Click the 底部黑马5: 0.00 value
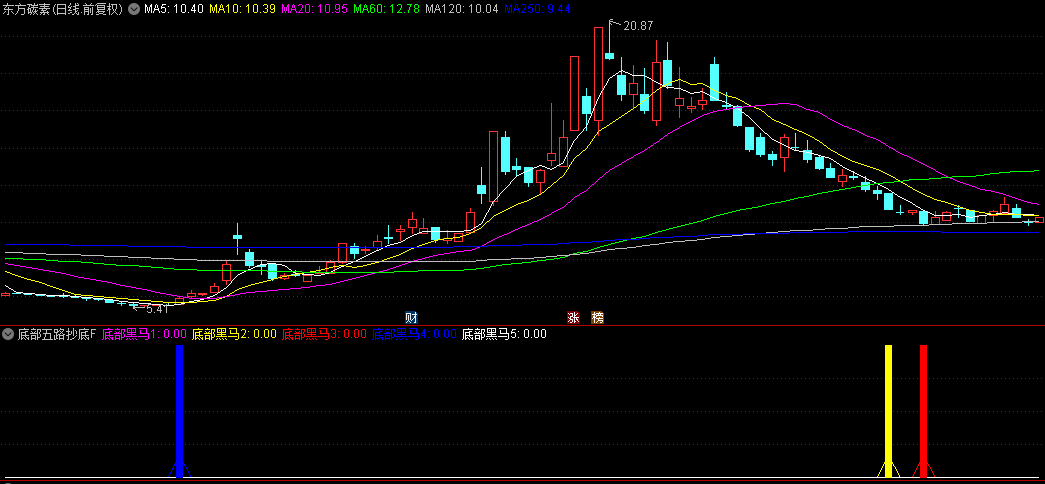This screenshot has height=484, width=1045. 505,334
